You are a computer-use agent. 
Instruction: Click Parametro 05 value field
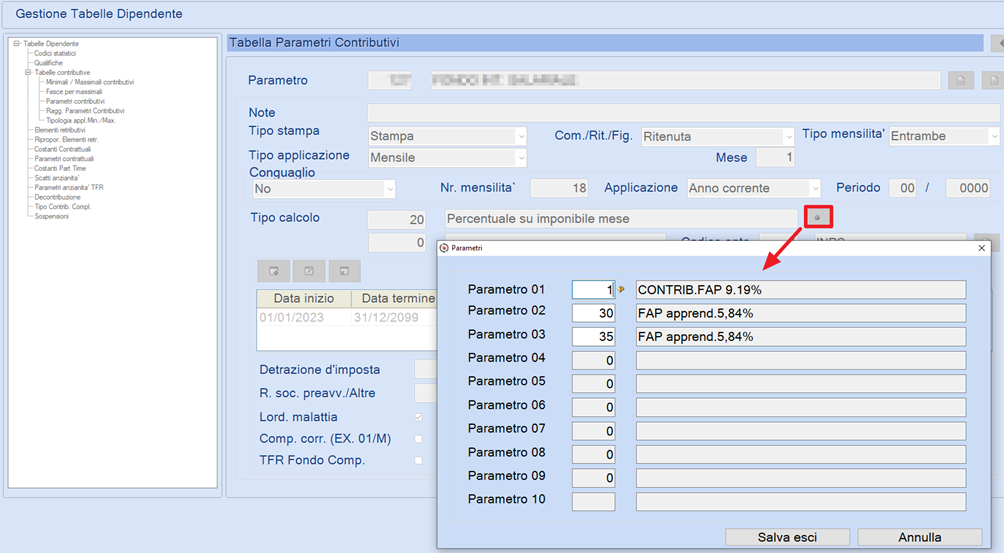click(593, 383)
